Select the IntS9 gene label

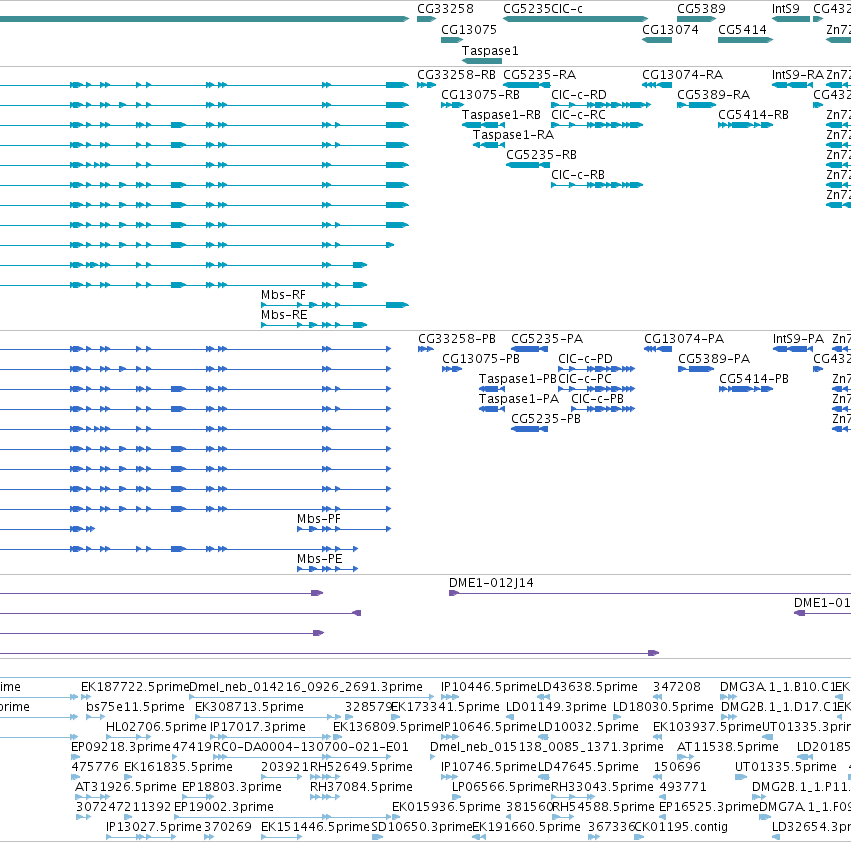[x=785, y=9]
